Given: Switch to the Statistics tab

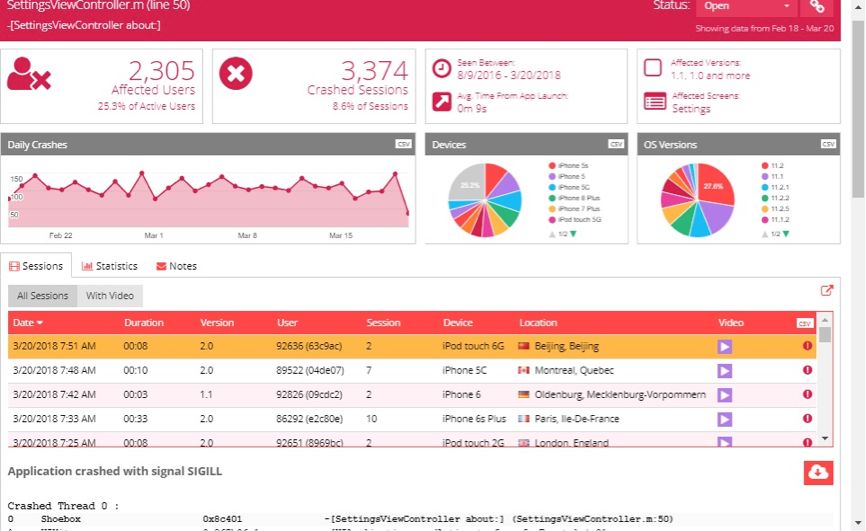Looking at the screenshot, I should (110, 266).
